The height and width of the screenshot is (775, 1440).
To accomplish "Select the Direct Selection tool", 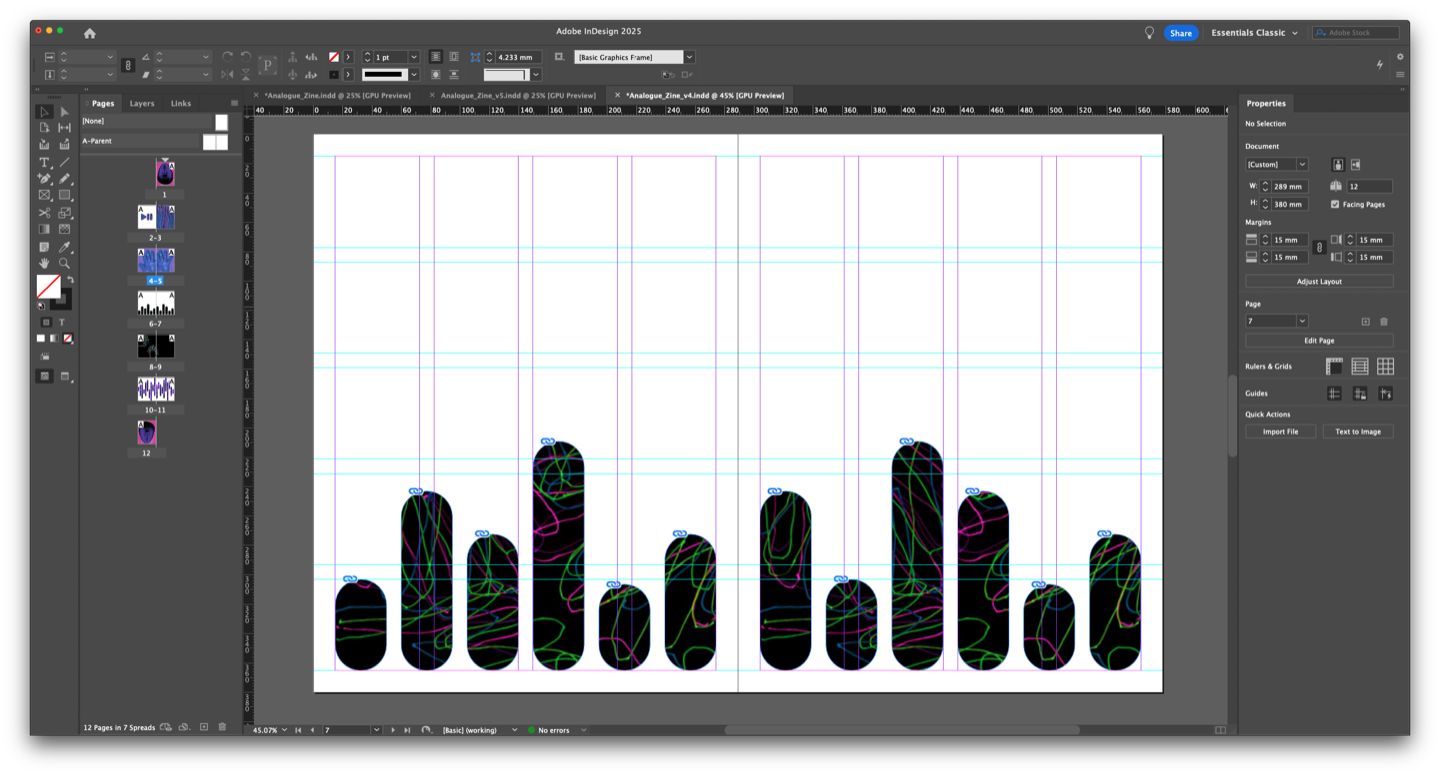I will click(x=64, y=111).
